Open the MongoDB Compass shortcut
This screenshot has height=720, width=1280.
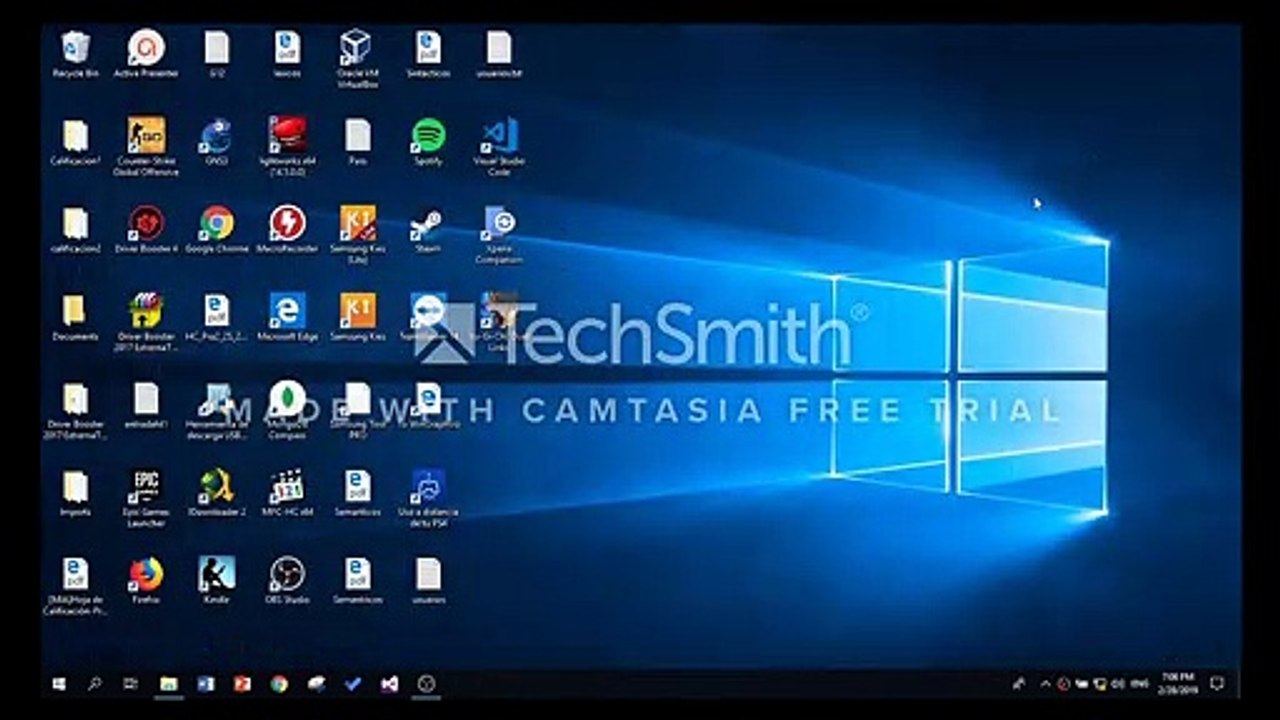287,411
